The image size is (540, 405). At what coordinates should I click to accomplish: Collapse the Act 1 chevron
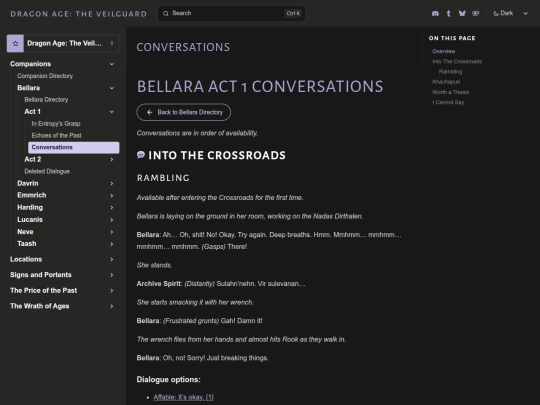[x=112, y=112]
